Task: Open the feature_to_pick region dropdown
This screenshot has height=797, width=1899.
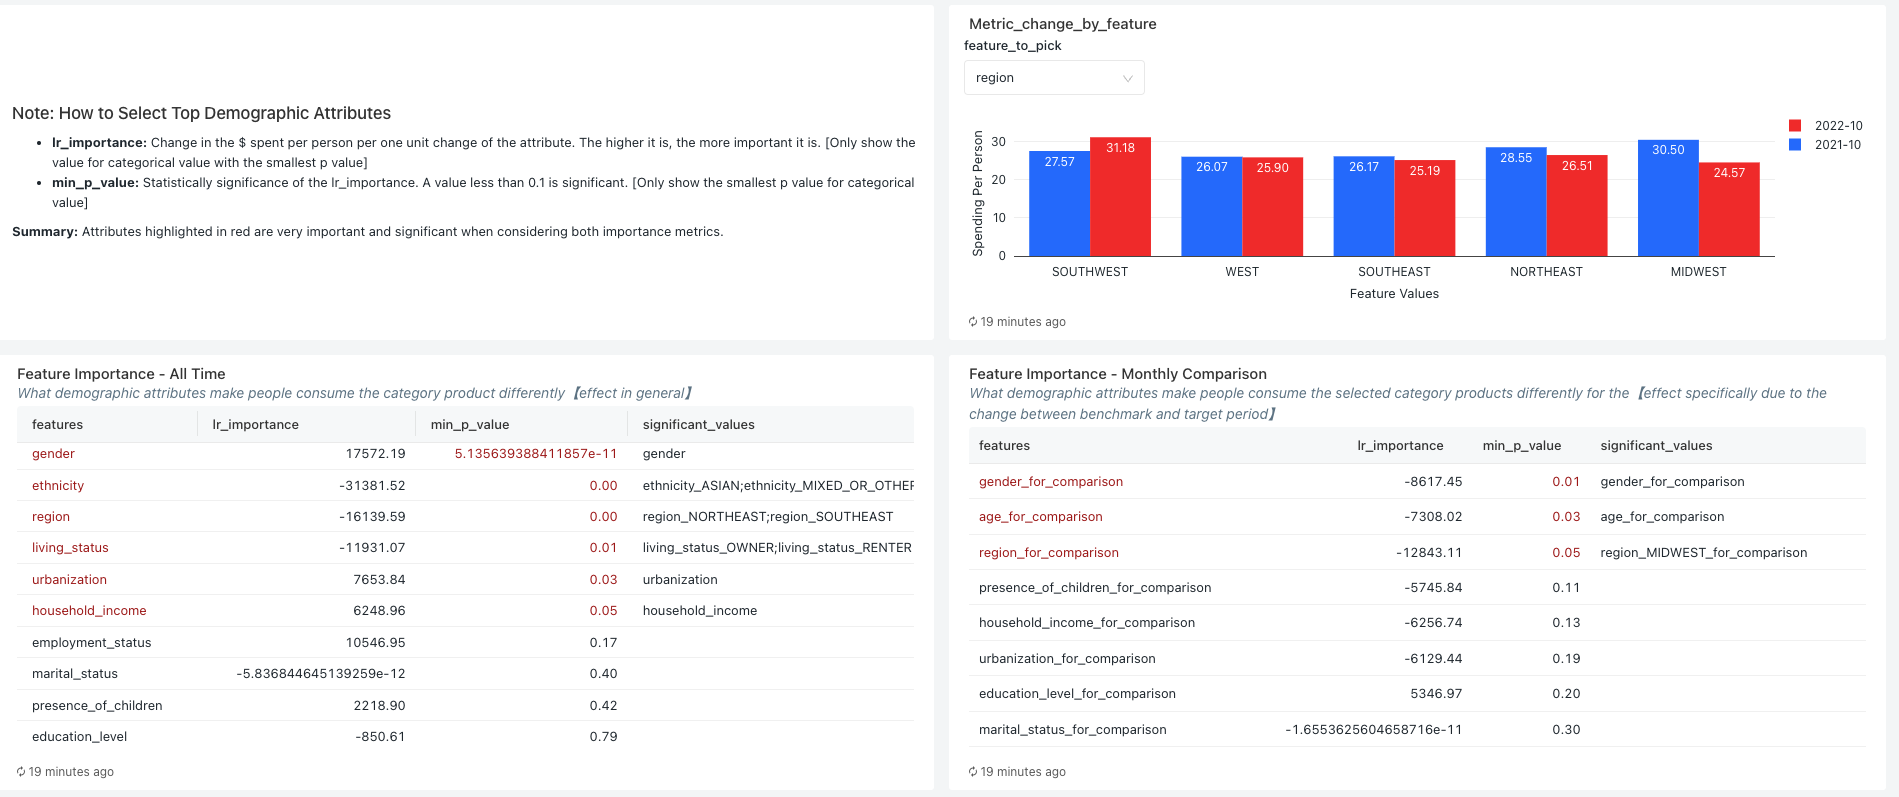Action: (x=1053, y=78)
